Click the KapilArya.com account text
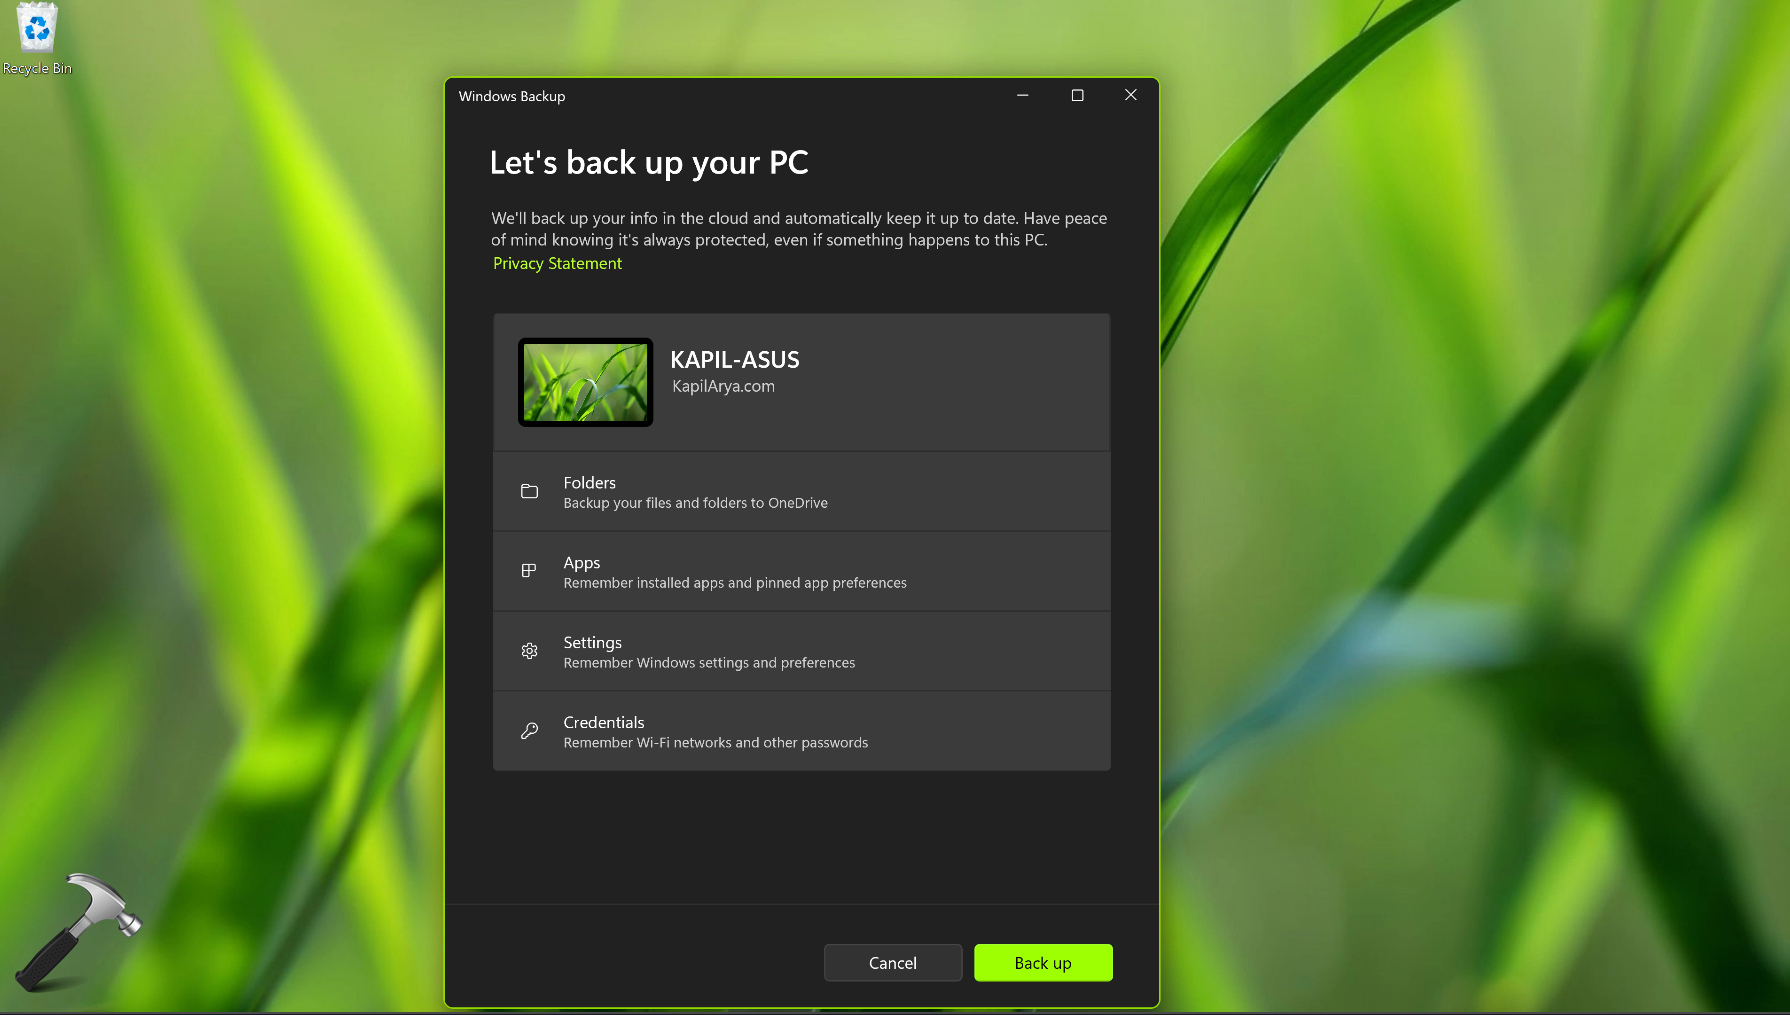This screenshot has width=1790, height=1015. pos(723,386)
